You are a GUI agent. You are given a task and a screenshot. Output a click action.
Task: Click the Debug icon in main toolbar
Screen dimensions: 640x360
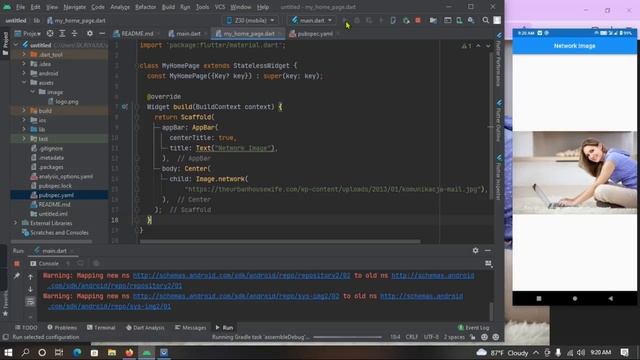point(357,20)
